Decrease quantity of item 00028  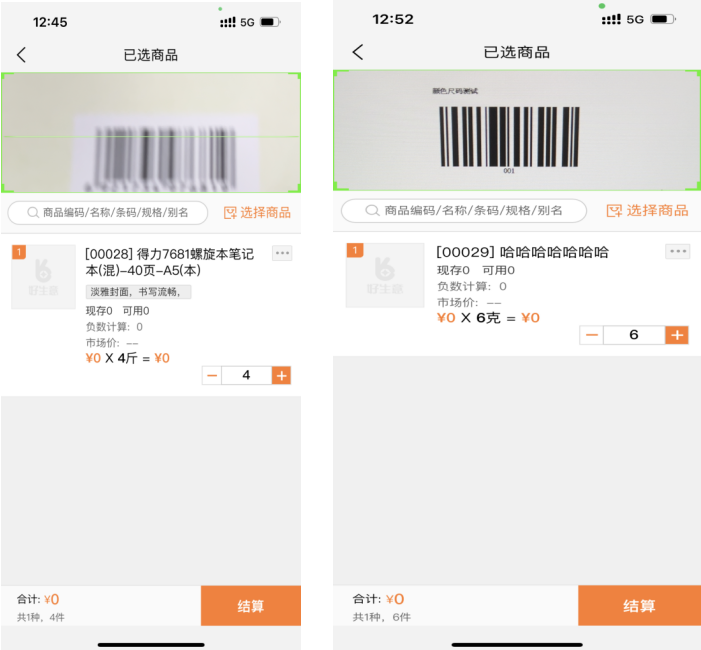212,376
